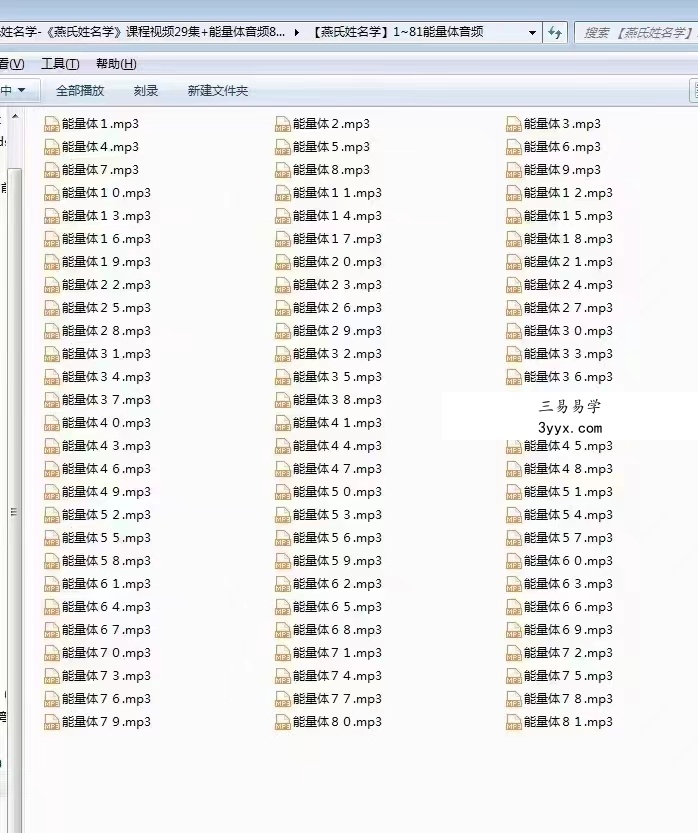This screenshot has width=698, height=833.
Task: Select the MP3 icon of 能量体3.mp3
Action: [x=514, y=124]
